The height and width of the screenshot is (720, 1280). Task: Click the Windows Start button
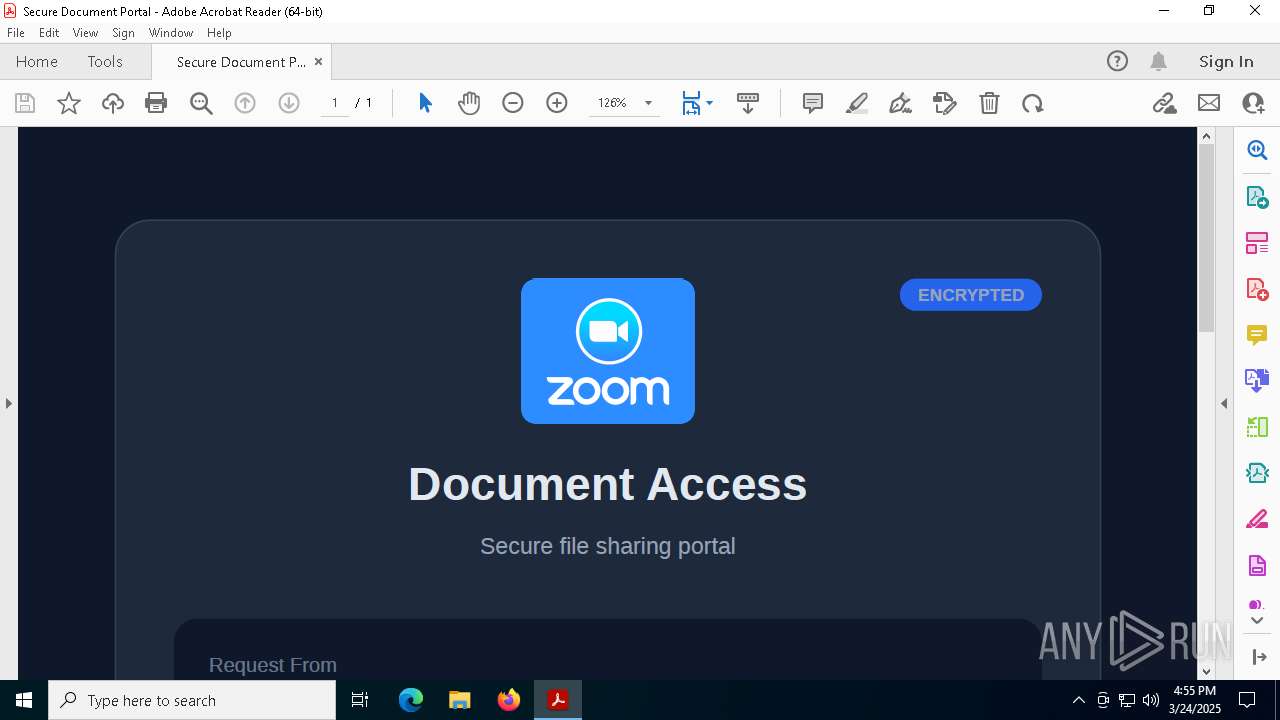tap(24, 700)
